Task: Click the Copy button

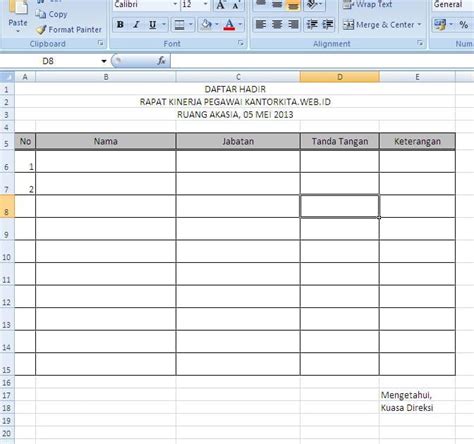Action: pos(52,14)
